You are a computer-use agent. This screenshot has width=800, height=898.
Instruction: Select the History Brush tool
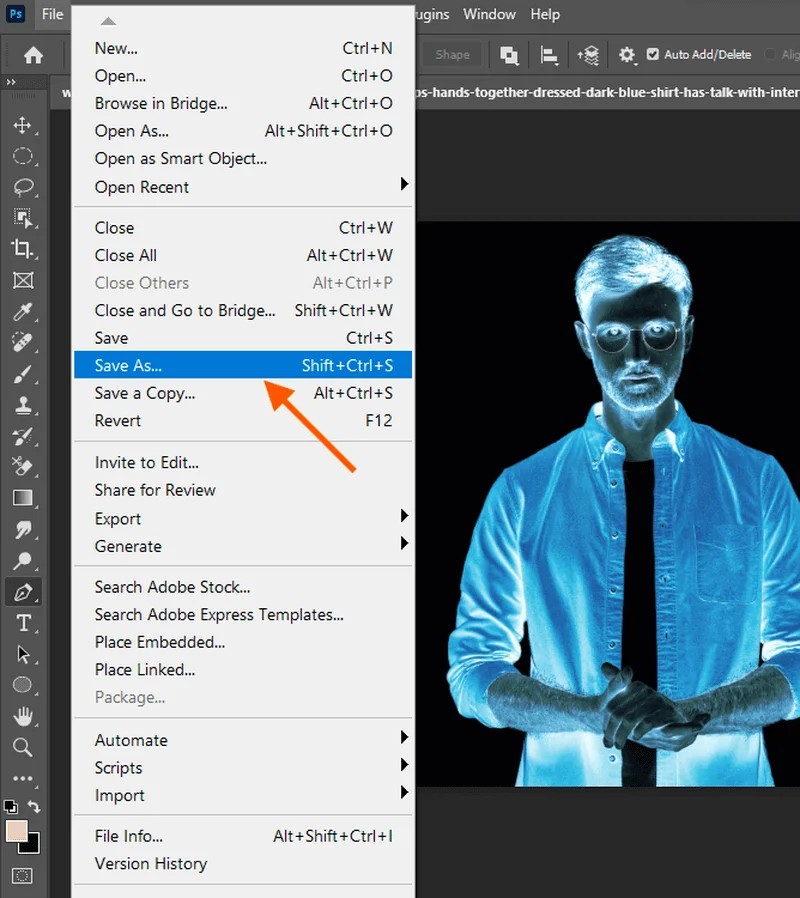click(x=23, y=436)
